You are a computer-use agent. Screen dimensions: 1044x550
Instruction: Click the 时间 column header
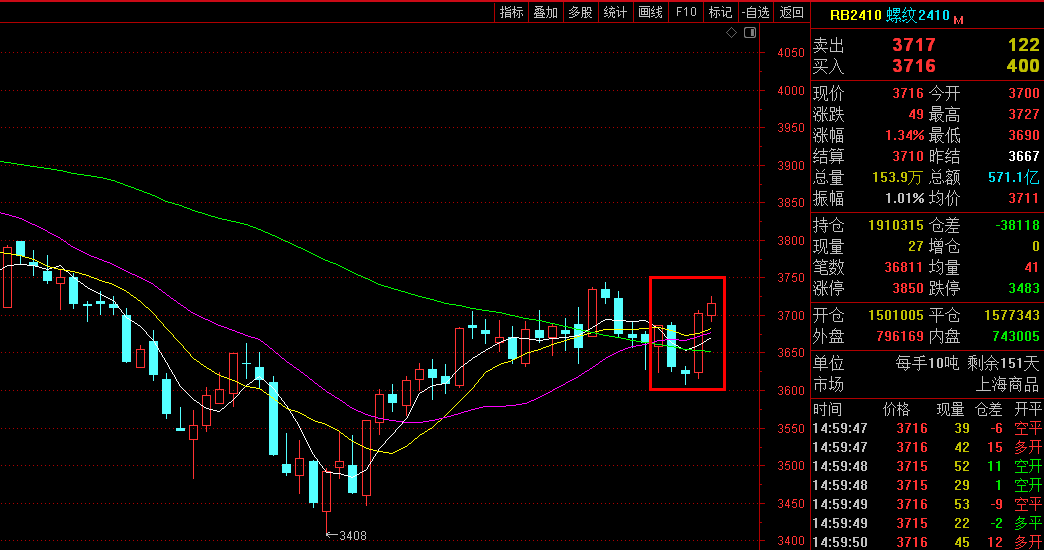click(827, 410)
